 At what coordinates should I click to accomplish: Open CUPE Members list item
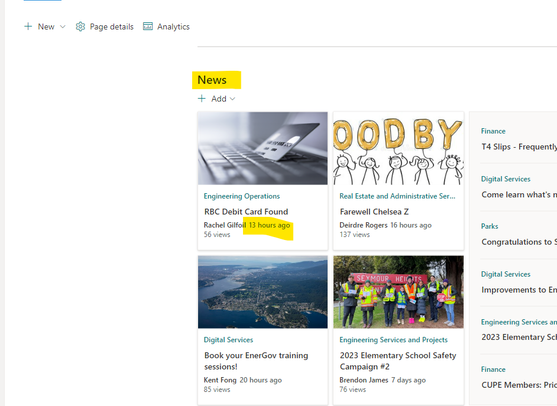tap(519, 385)
